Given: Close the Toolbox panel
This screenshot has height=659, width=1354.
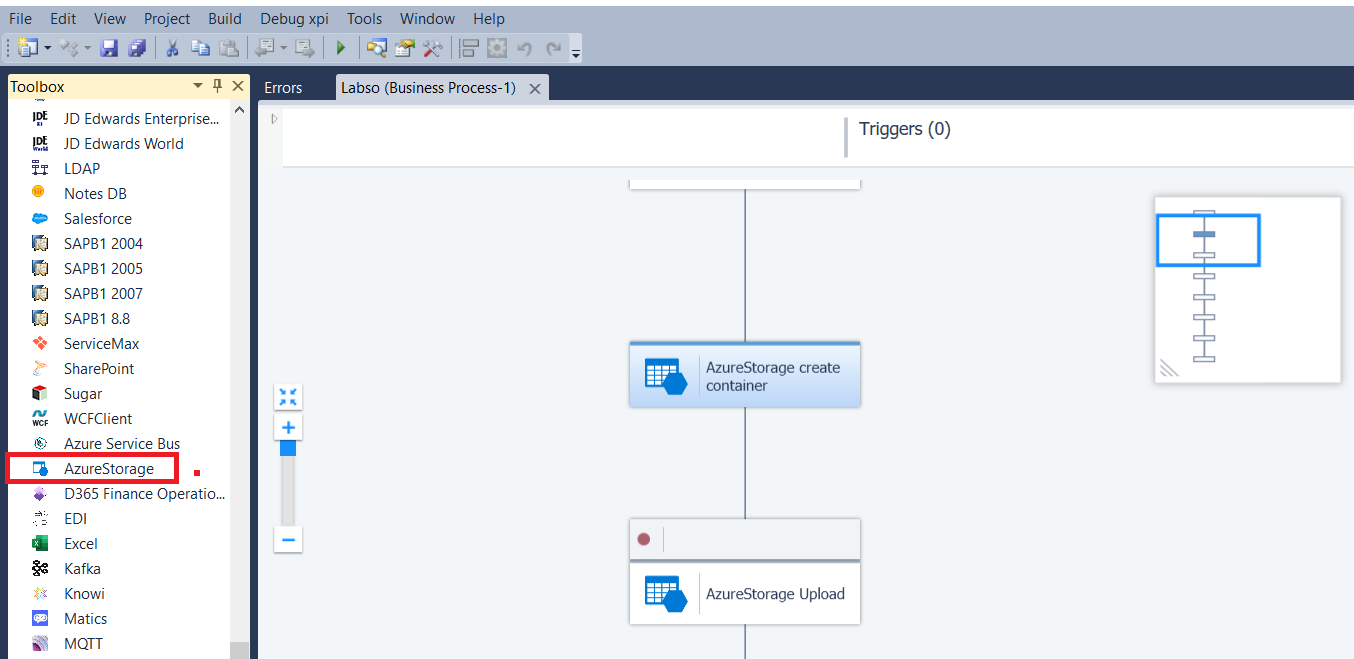Looking at the screenshot, I should pos(238,86).
